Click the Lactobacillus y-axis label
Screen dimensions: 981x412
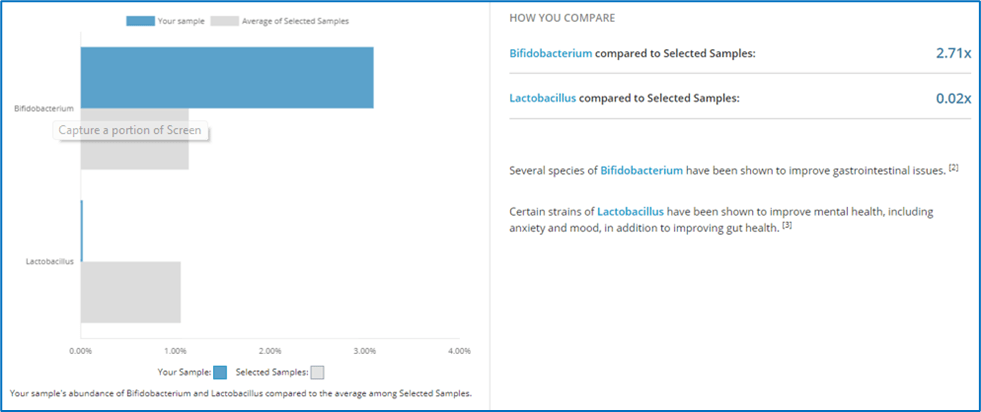tap(50, 262)
